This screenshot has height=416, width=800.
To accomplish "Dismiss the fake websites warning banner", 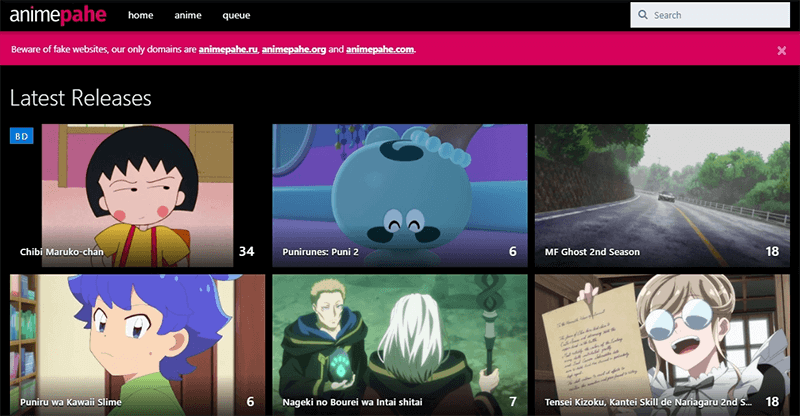I will [781, 50].
